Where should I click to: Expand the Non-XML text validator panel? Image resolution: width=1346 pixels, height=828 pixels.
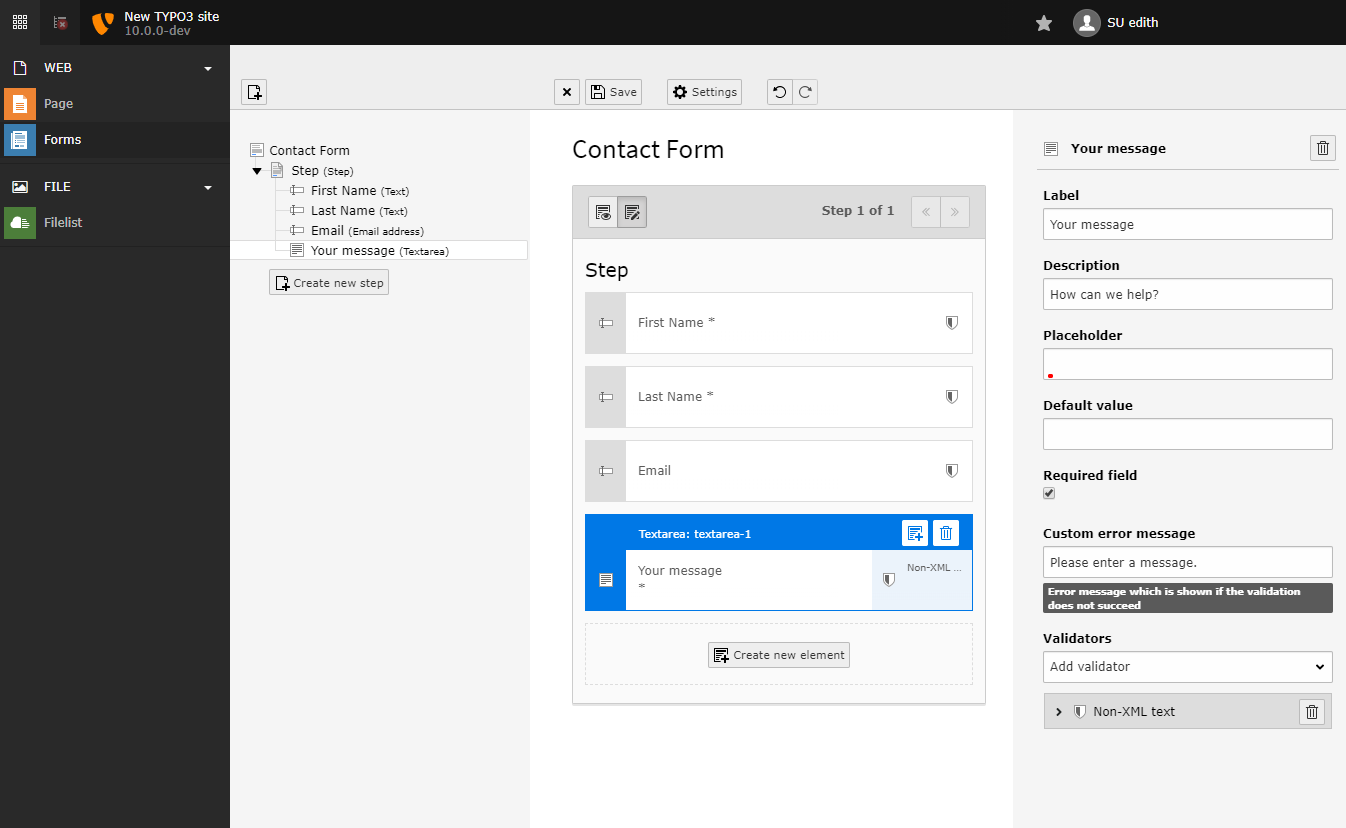coord(1059,711)
